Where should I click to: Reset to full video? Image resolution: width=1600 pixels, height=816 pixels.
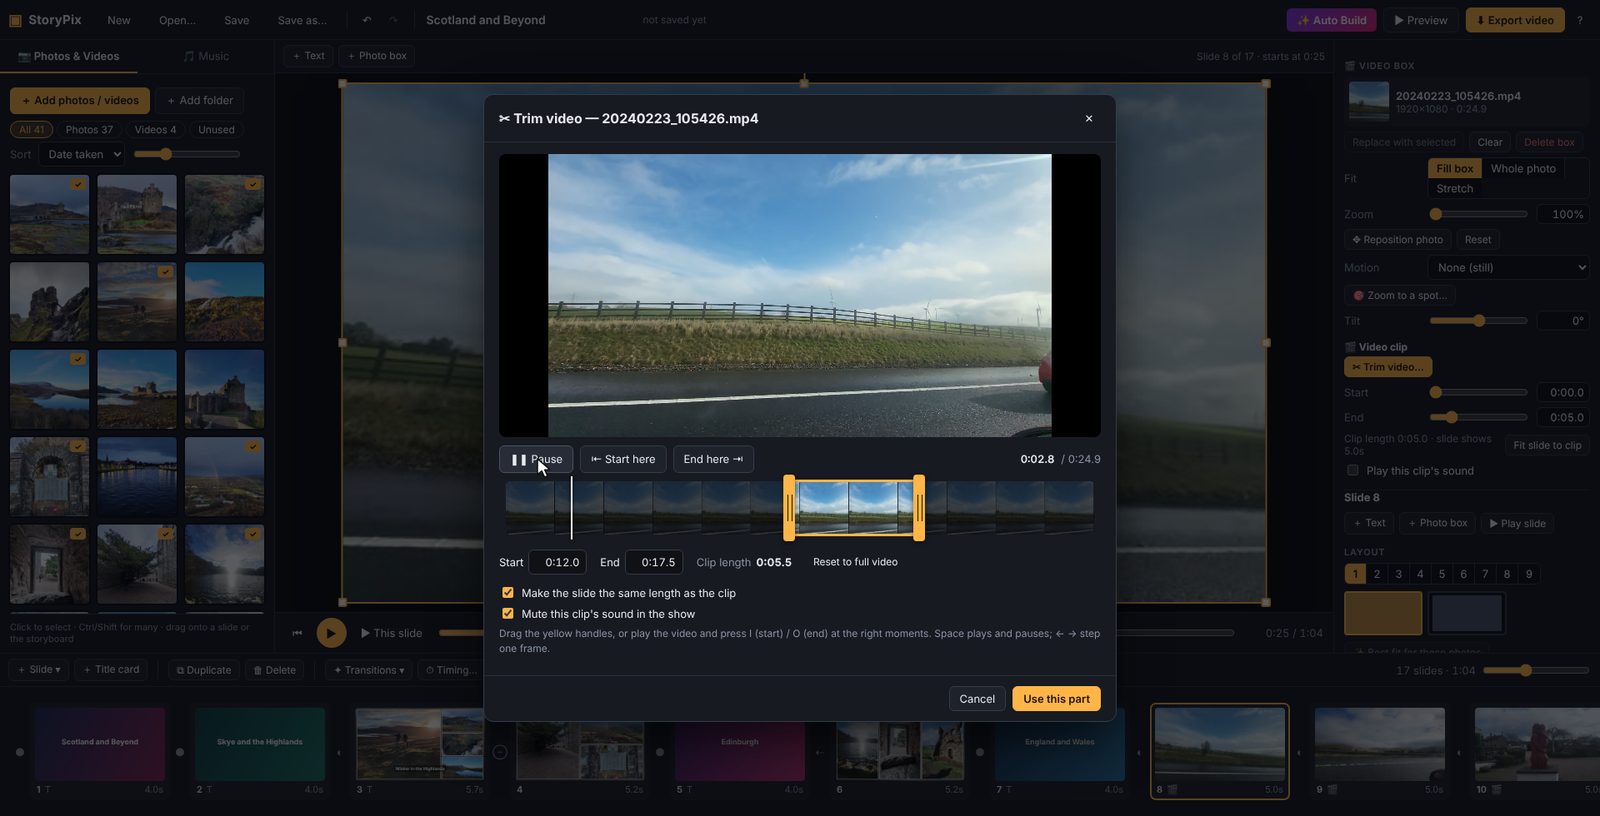tap(855, 562)
